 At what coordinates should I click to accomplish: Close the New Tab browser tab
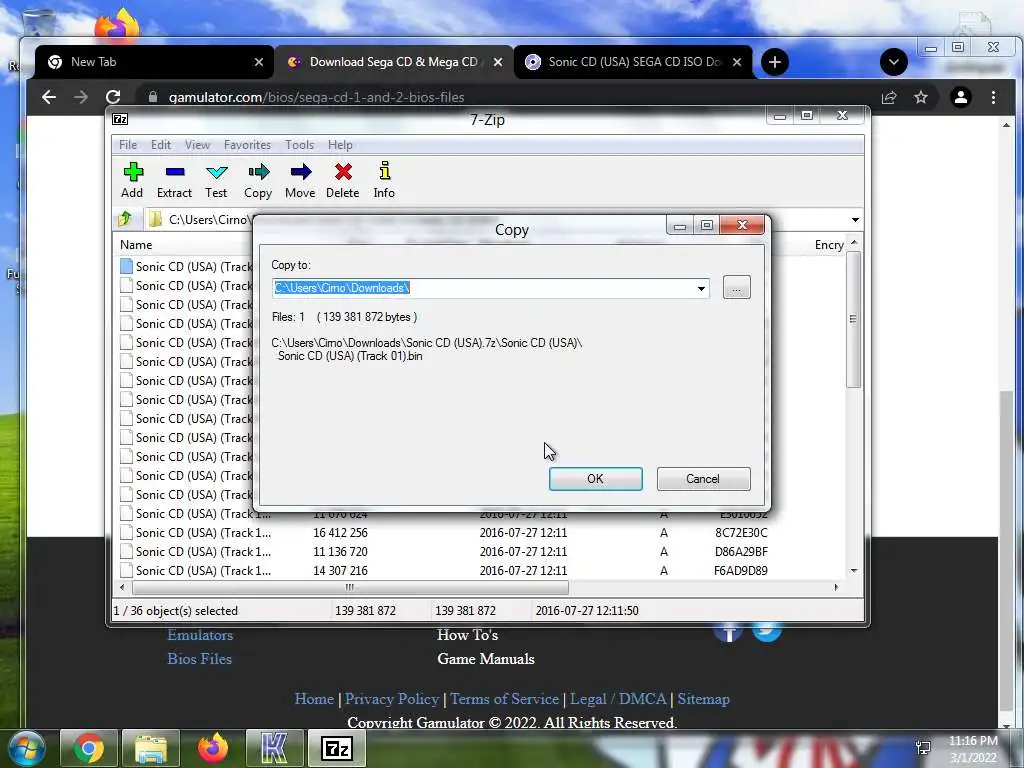(259, 62)
